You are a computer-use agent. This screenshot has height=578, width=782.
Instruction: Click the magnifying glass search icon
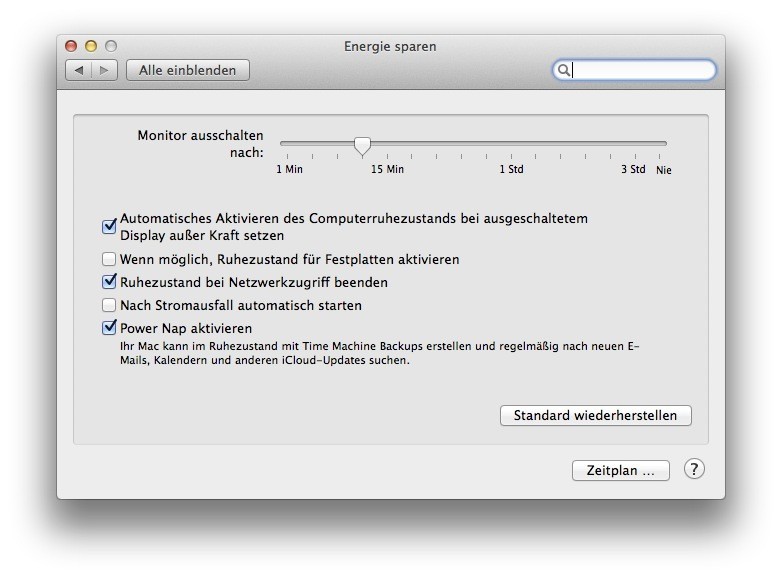pos(564,70)
